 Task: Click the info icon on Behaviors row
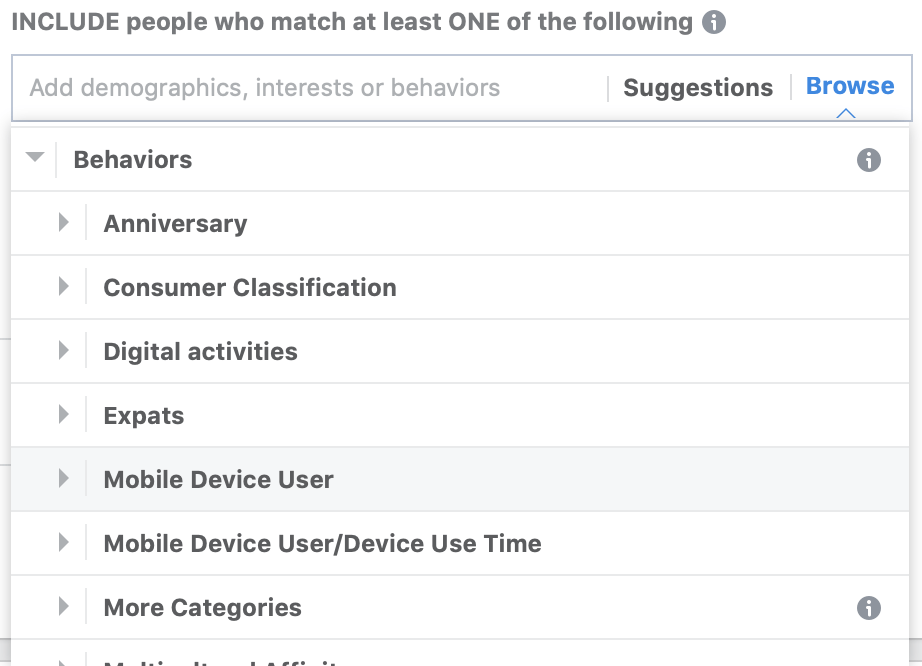pos(868,160)
